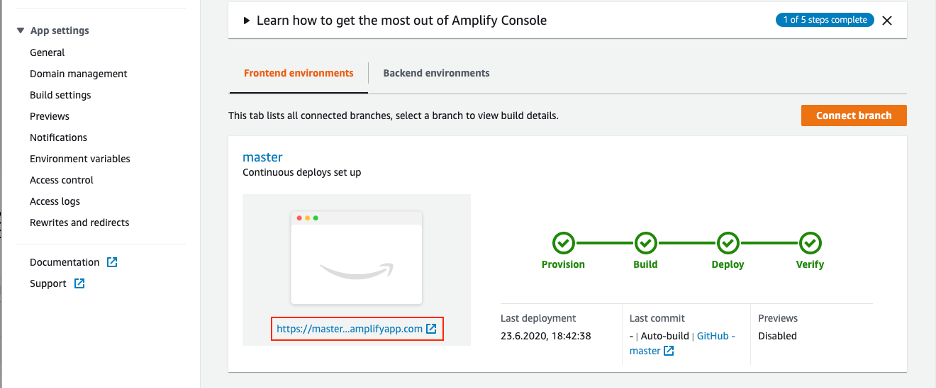This screenshot has width=936, height=388.
Task: Open Access control
Action: point(61,180)
